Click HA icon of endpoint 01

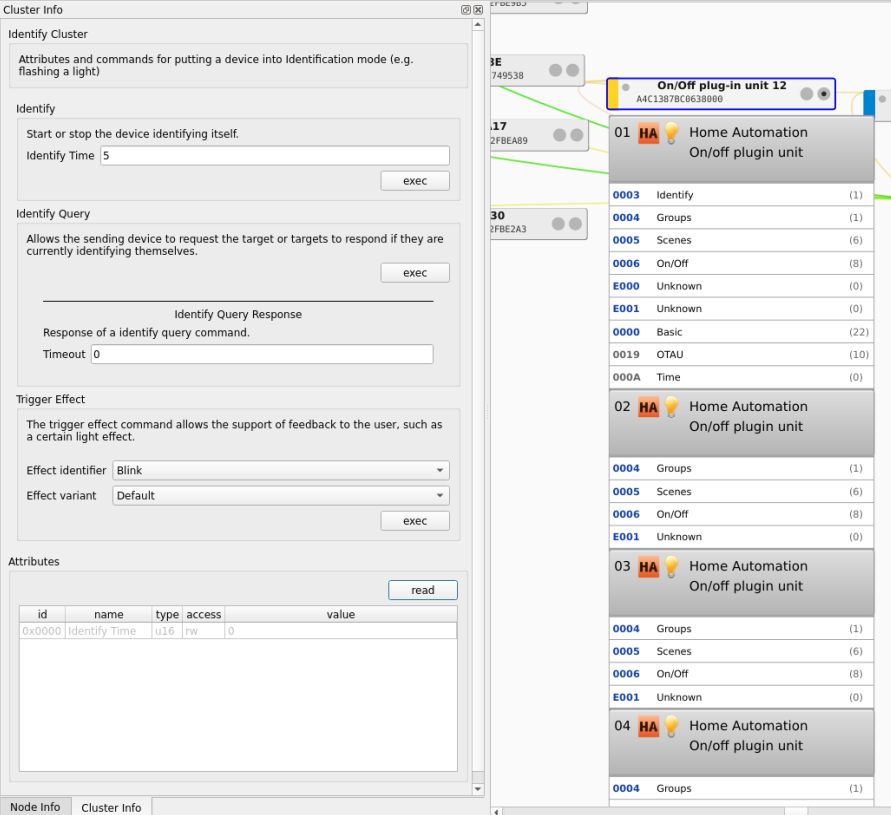[648, 134]
